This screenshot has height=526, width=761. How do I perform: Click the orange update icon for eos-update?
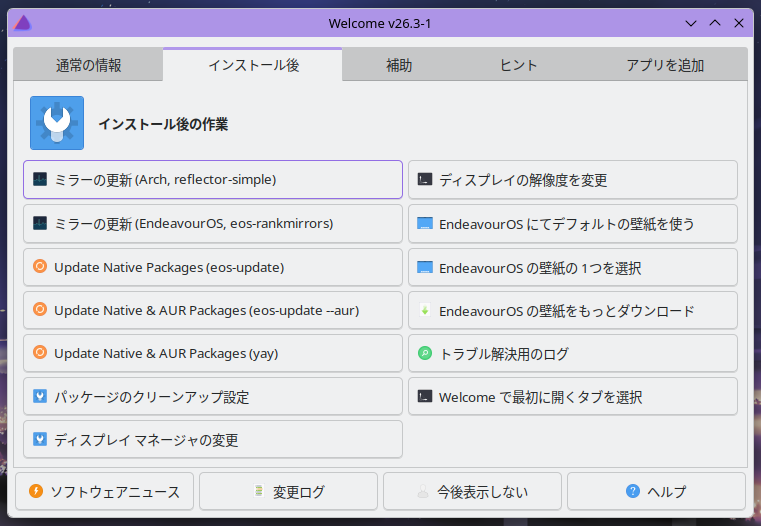point(40,267)
